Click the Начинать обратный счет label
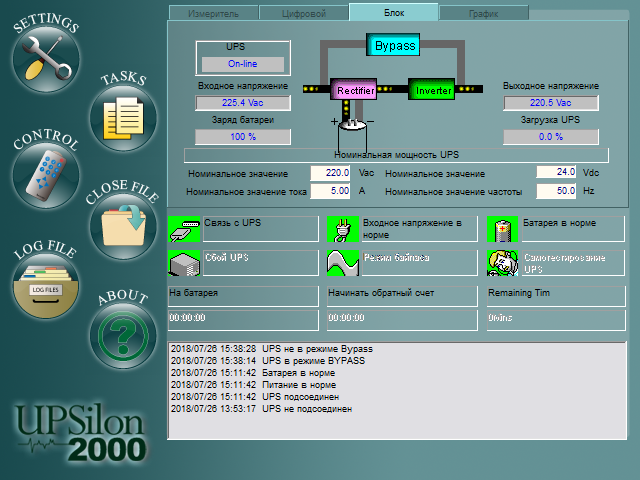 (402, 296)
